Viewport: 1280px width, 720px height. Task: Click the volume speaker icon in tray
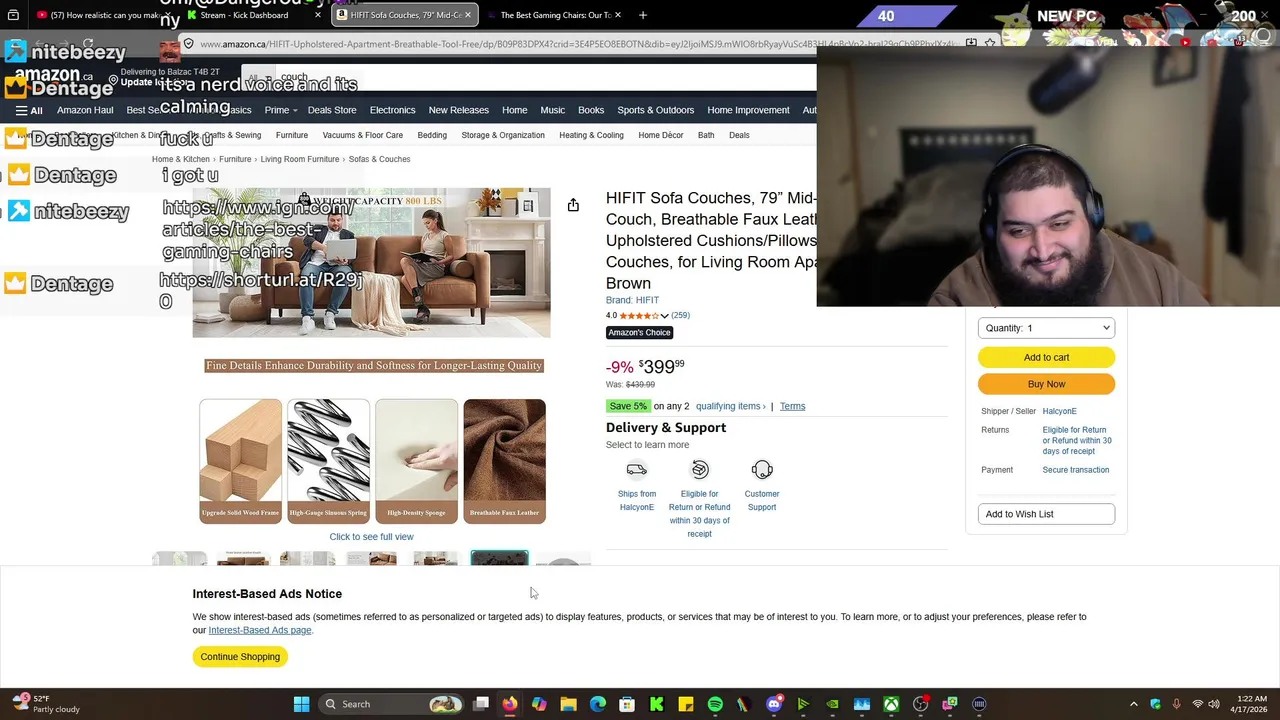click(x=1214, y=704)
